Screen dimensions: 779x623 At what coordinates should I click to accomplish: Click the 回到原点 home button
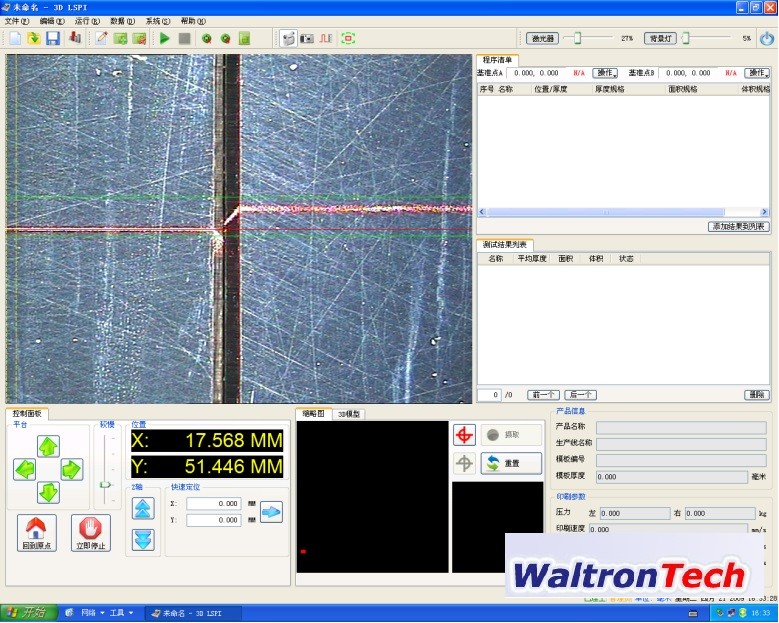point(36,533)
